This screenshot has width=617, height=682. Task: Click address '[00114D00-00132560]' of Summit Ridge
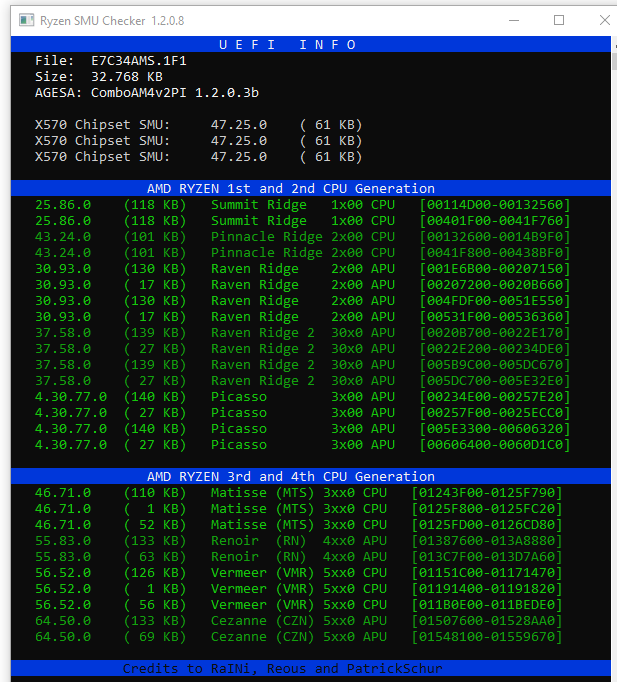[495, 205]
